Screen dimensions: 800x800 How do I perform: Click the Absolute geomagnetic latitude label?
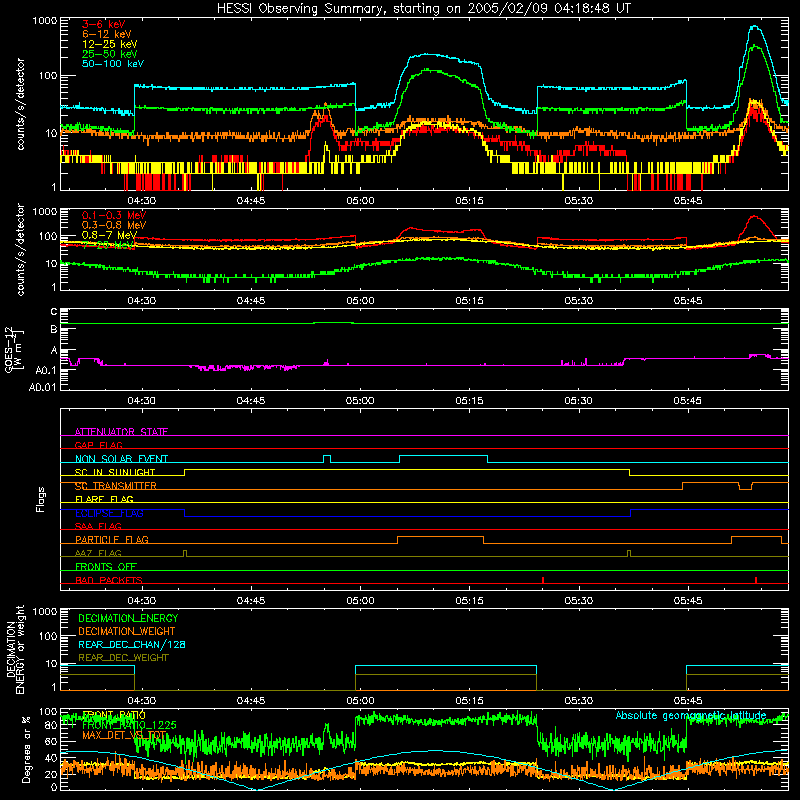[691, 715]
